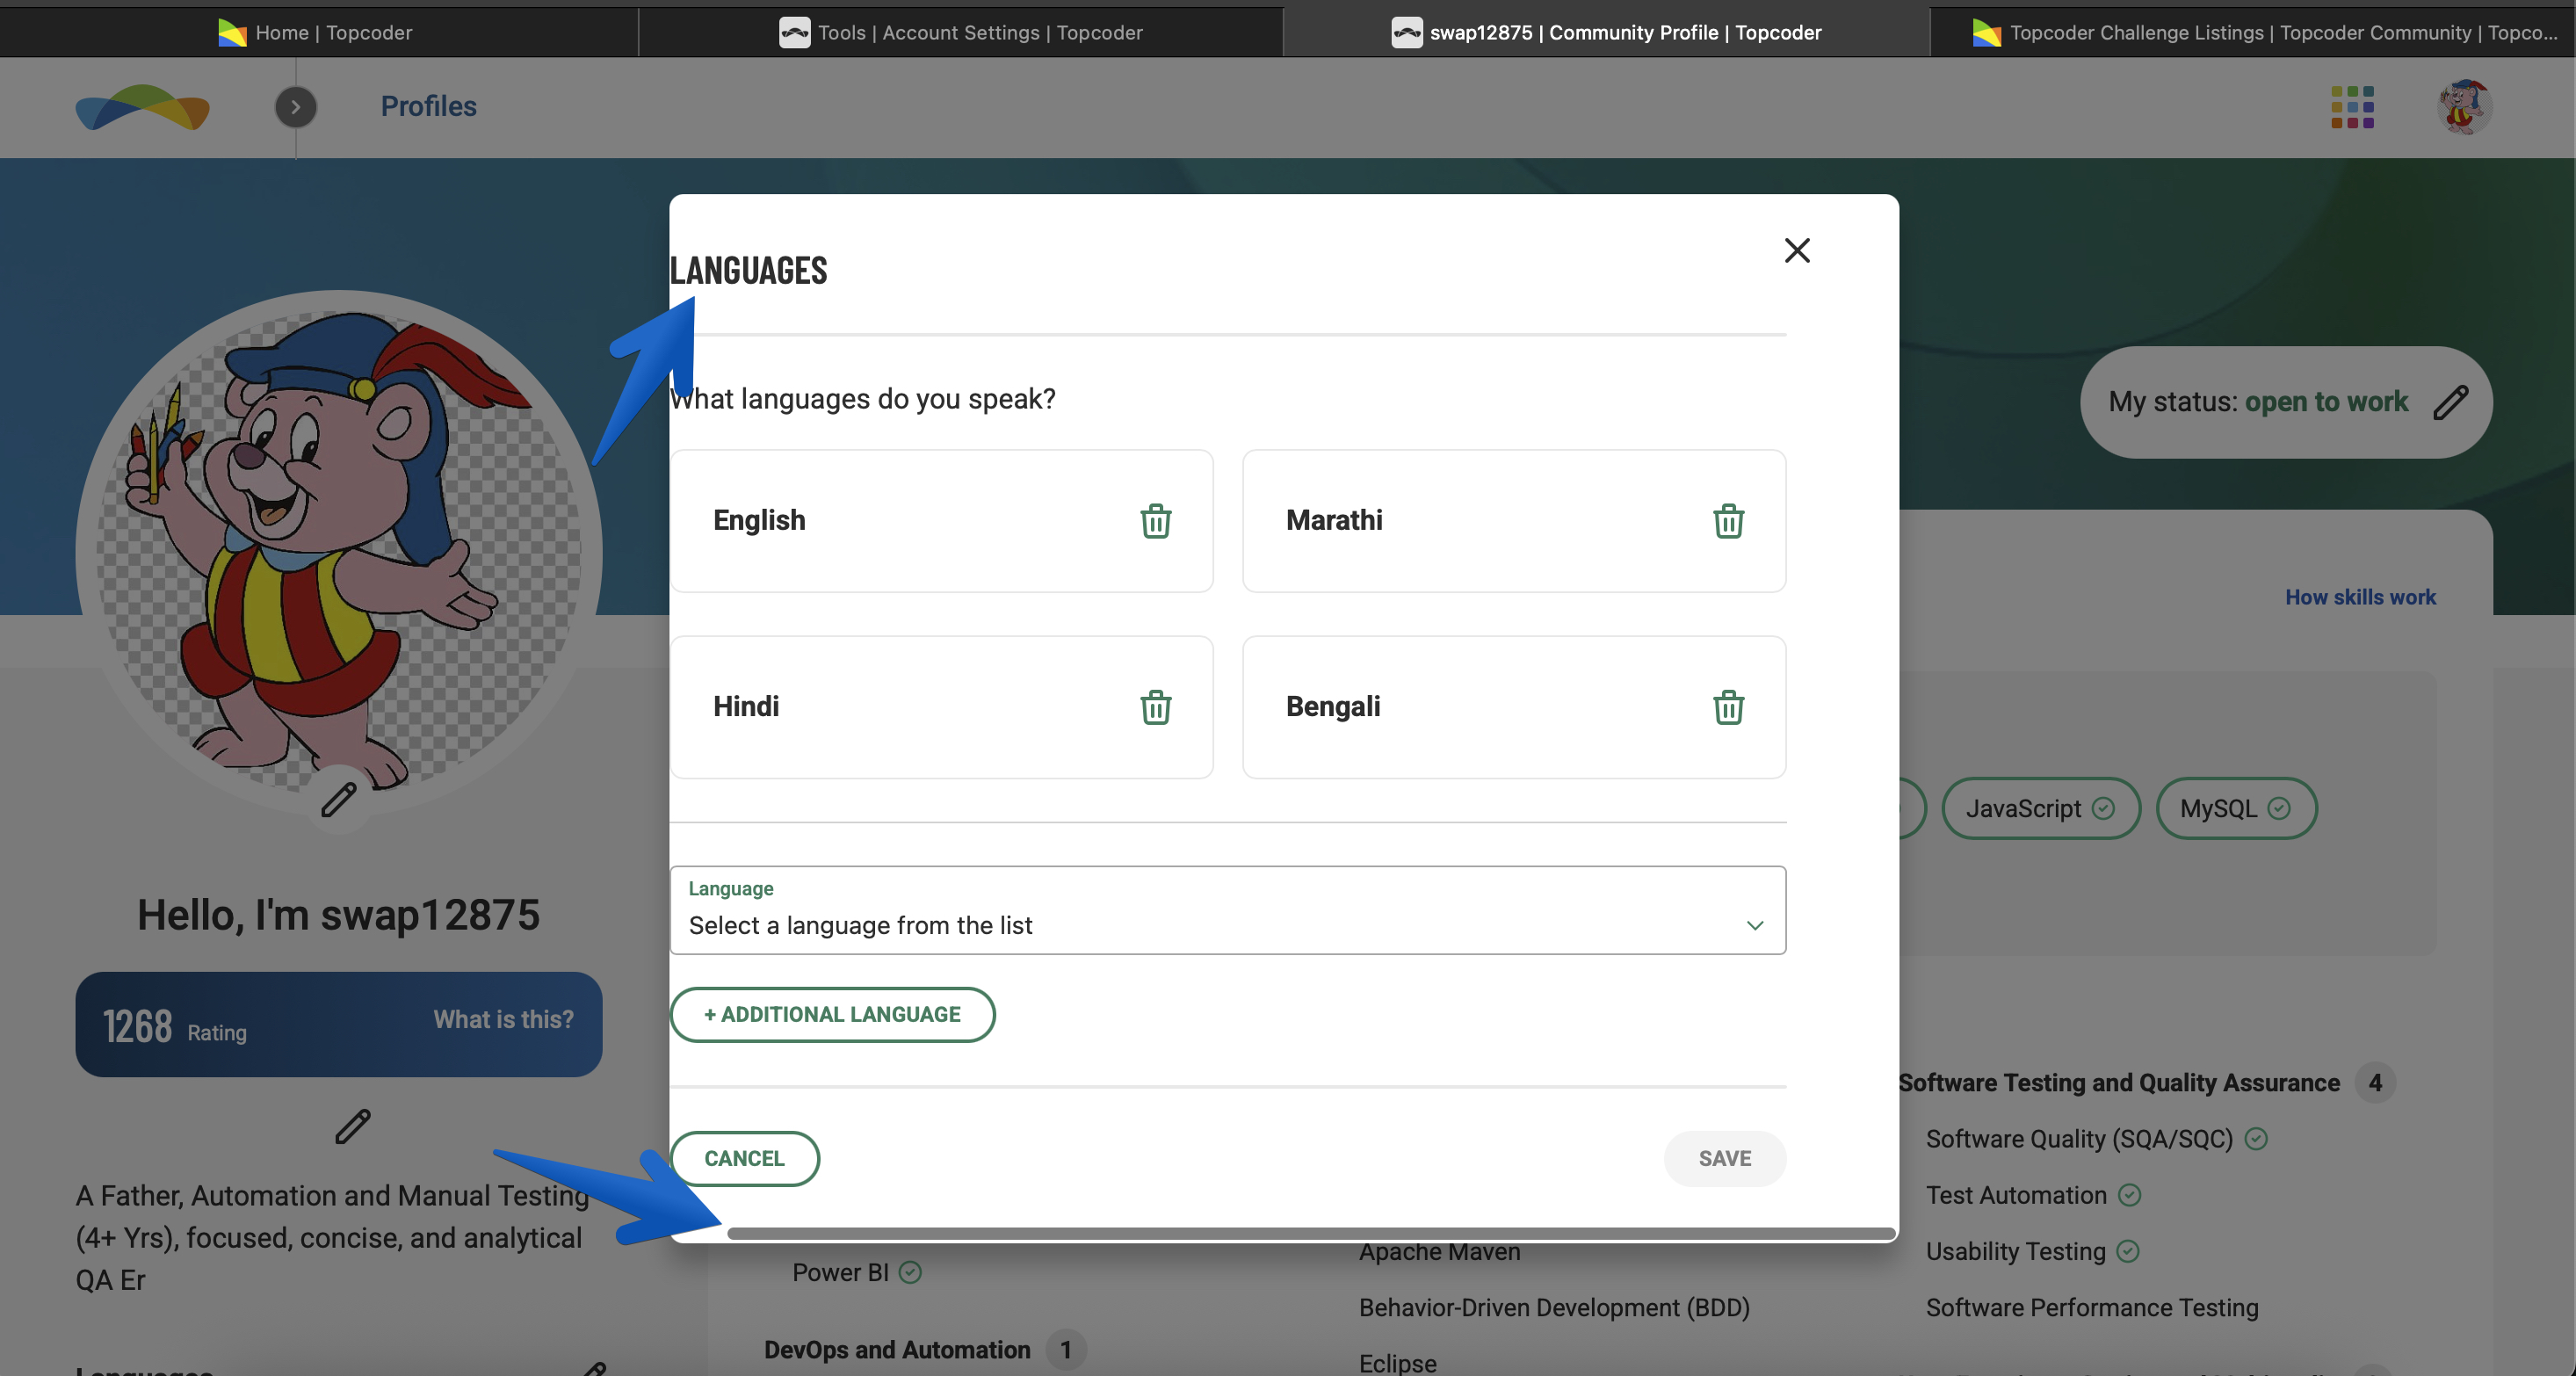Switch to Tools Account Settings tab
2576x1376 pixels.
click(x=960, y=32)
